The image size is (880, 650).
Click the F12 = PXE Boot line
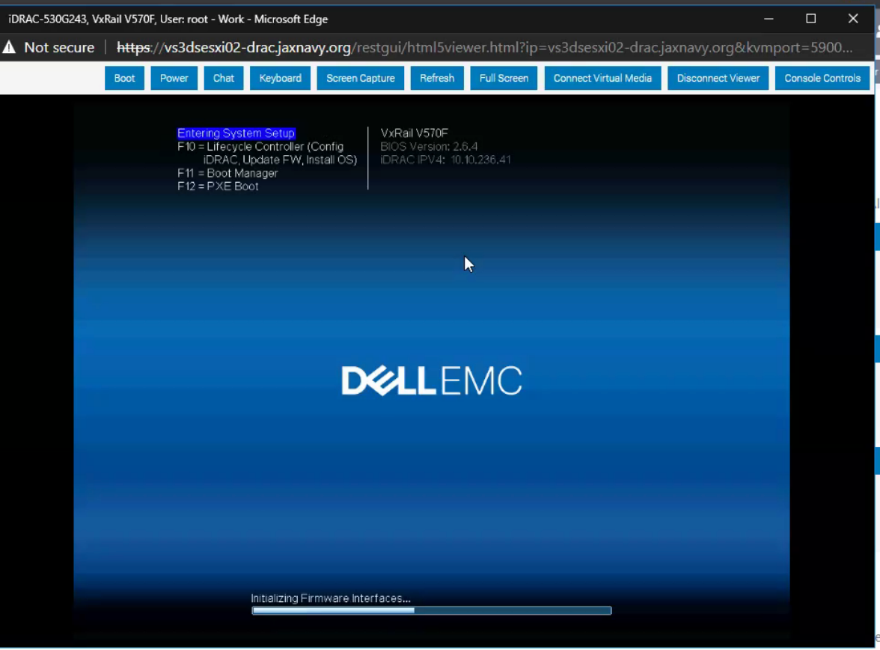(x=218, y=186)
